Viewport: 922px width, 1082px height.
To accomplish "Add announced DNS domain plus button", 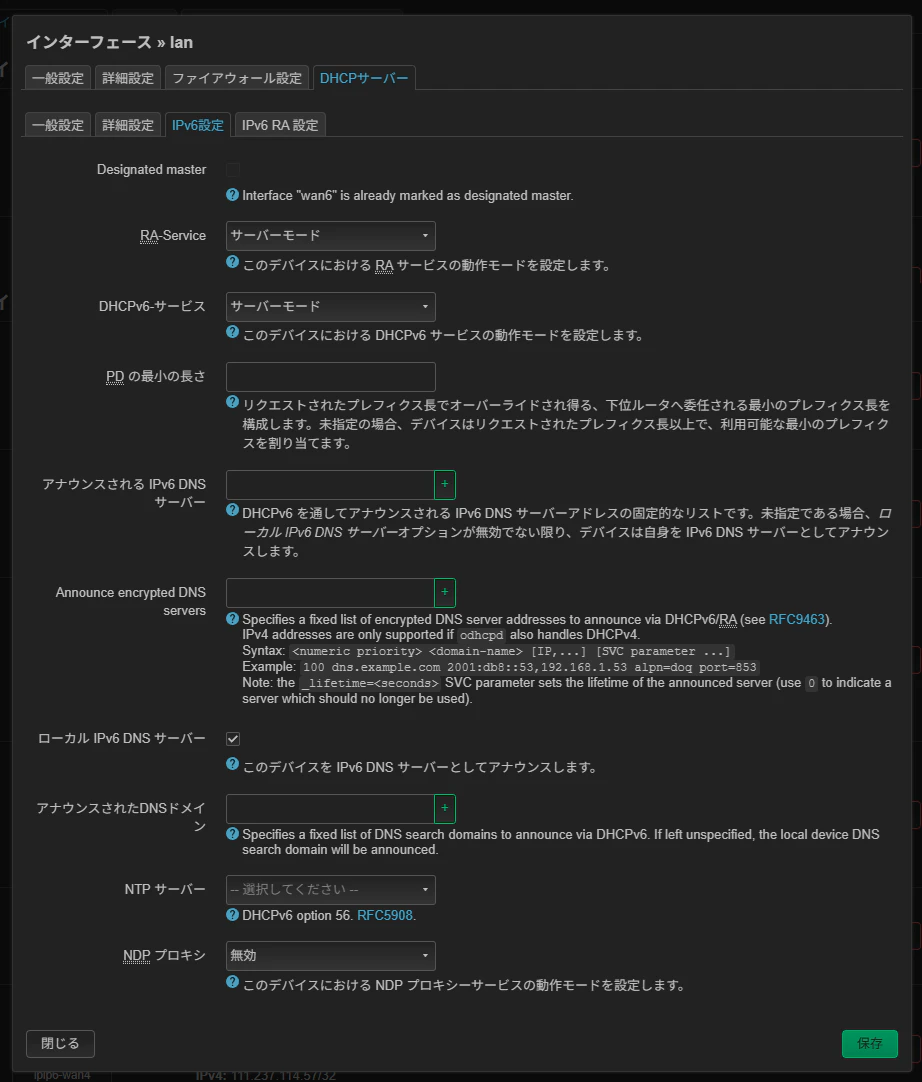I will tap(444, 808).
